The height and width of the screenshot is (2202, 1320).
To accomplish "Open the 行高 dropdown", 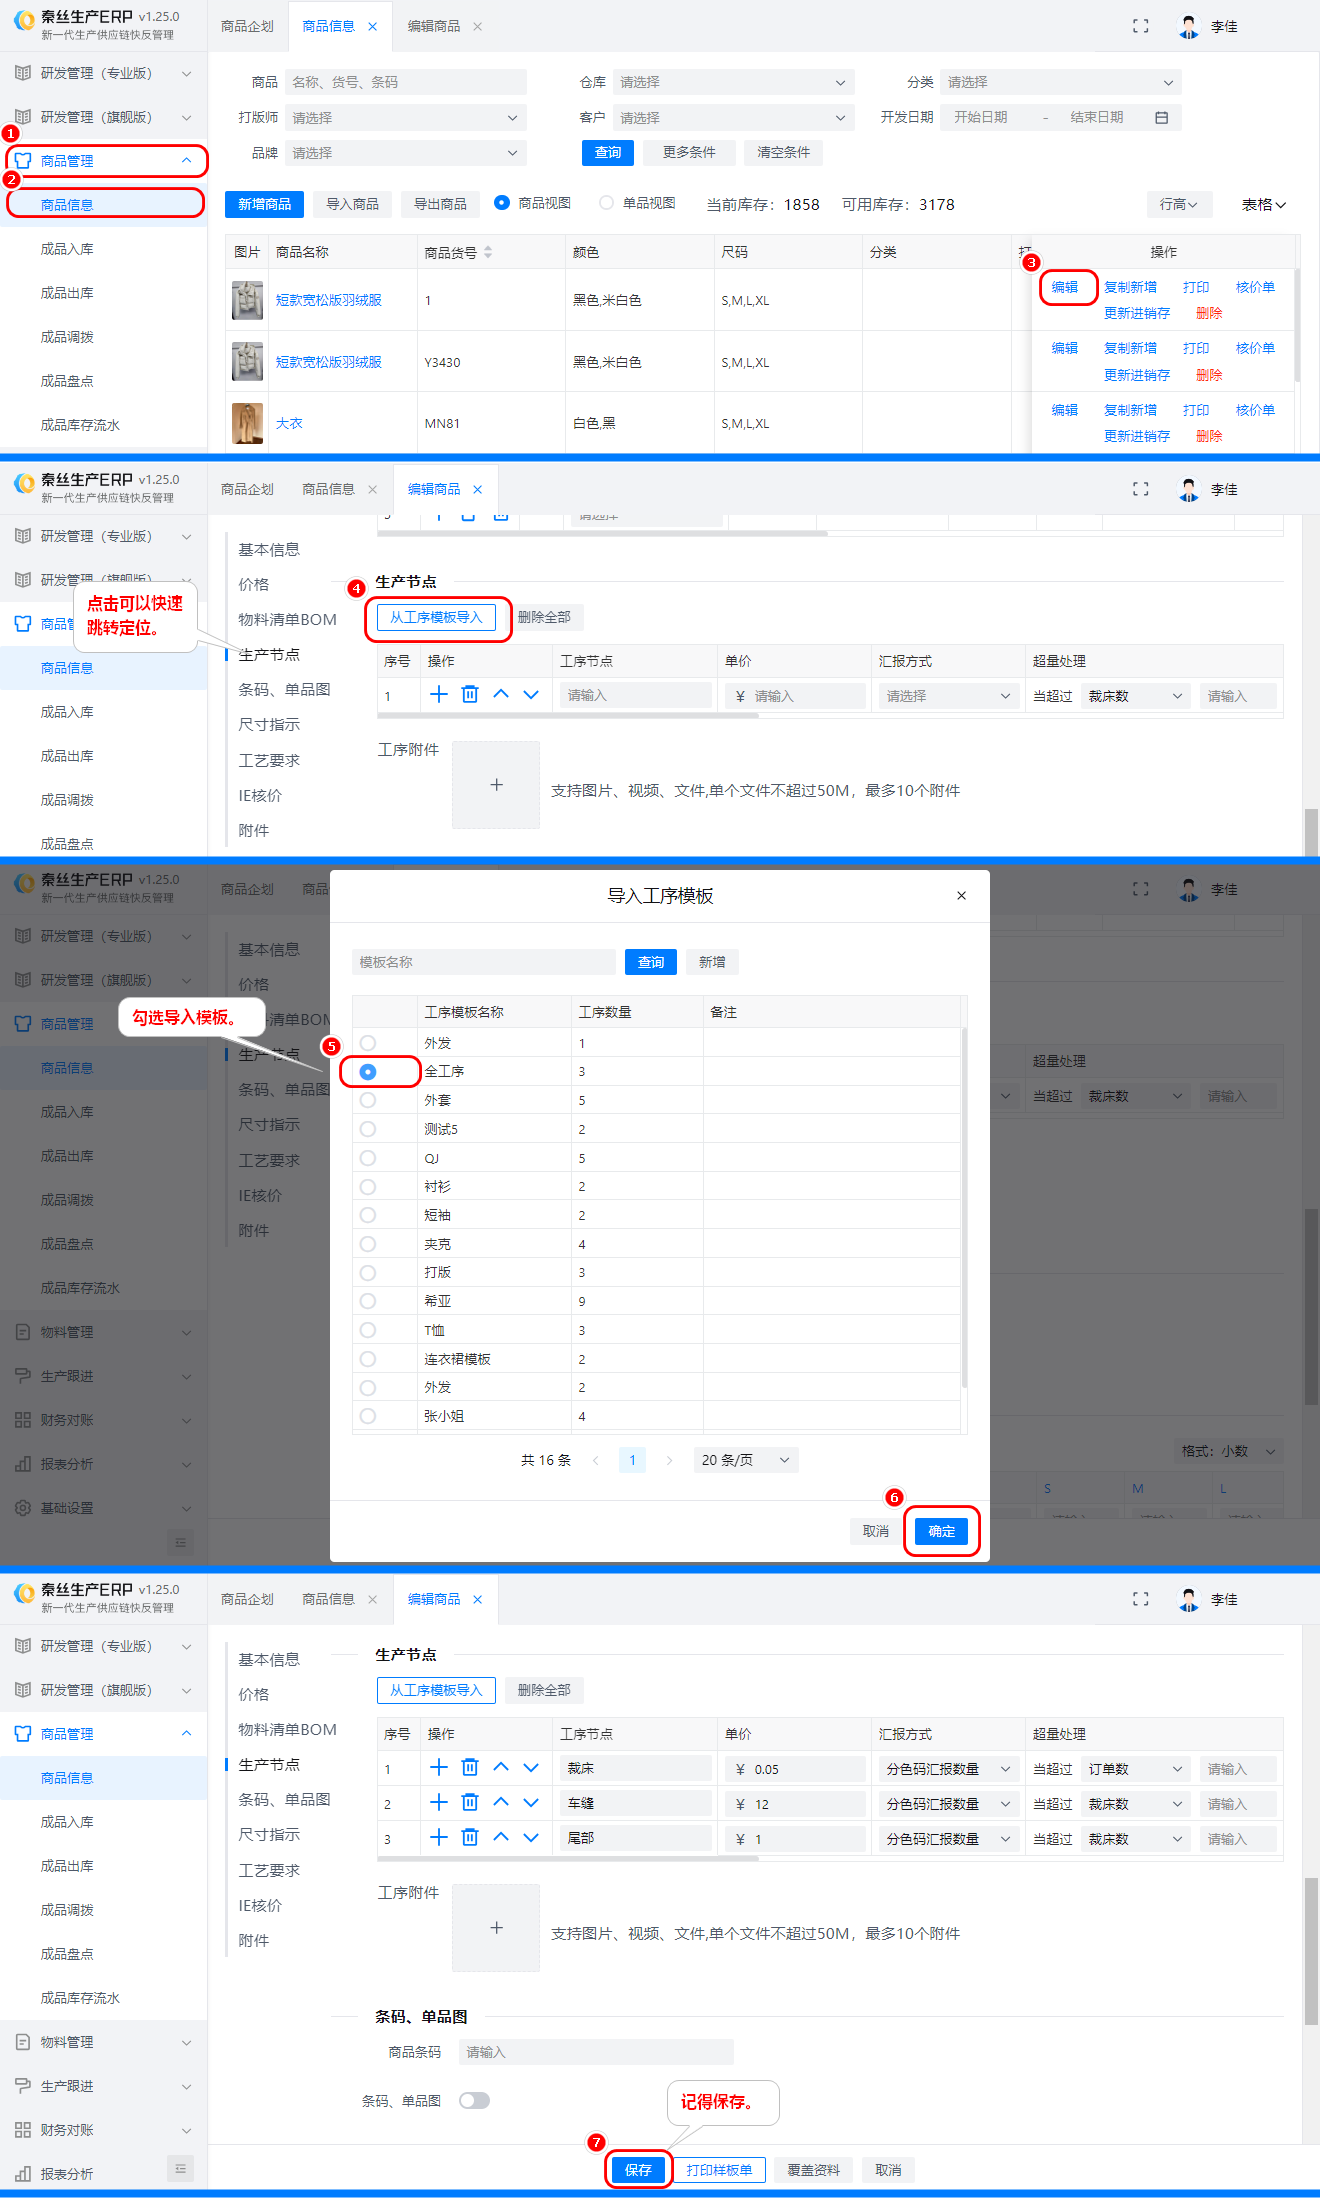I will tap(1179, 204).
